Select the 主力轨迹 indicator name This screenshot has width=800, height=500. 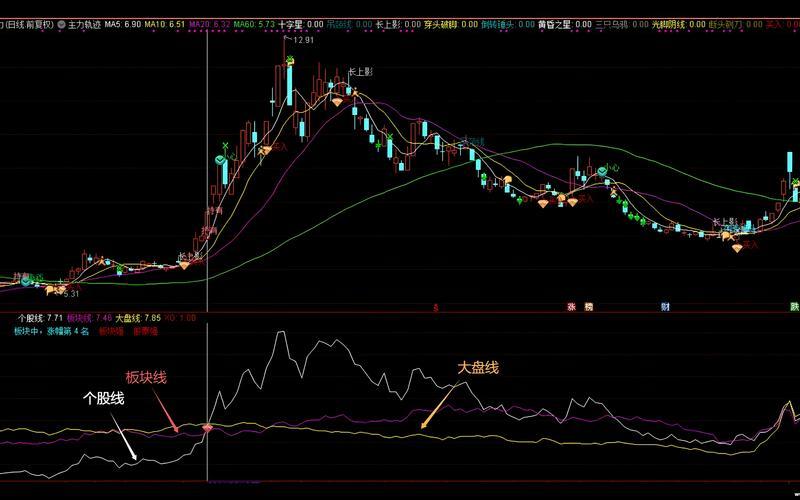[87, 23]
